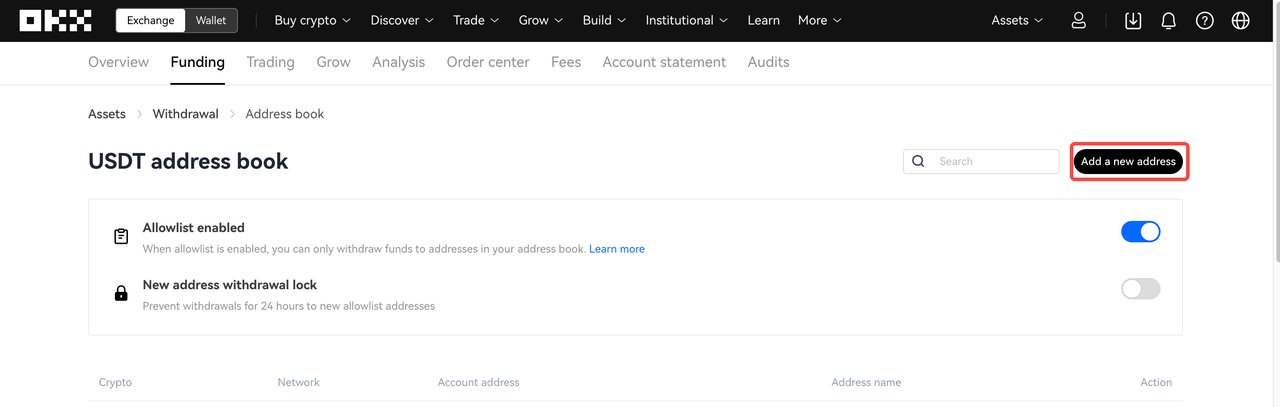
Task: Open the user profile icon
Action: tap(1078, 20)
